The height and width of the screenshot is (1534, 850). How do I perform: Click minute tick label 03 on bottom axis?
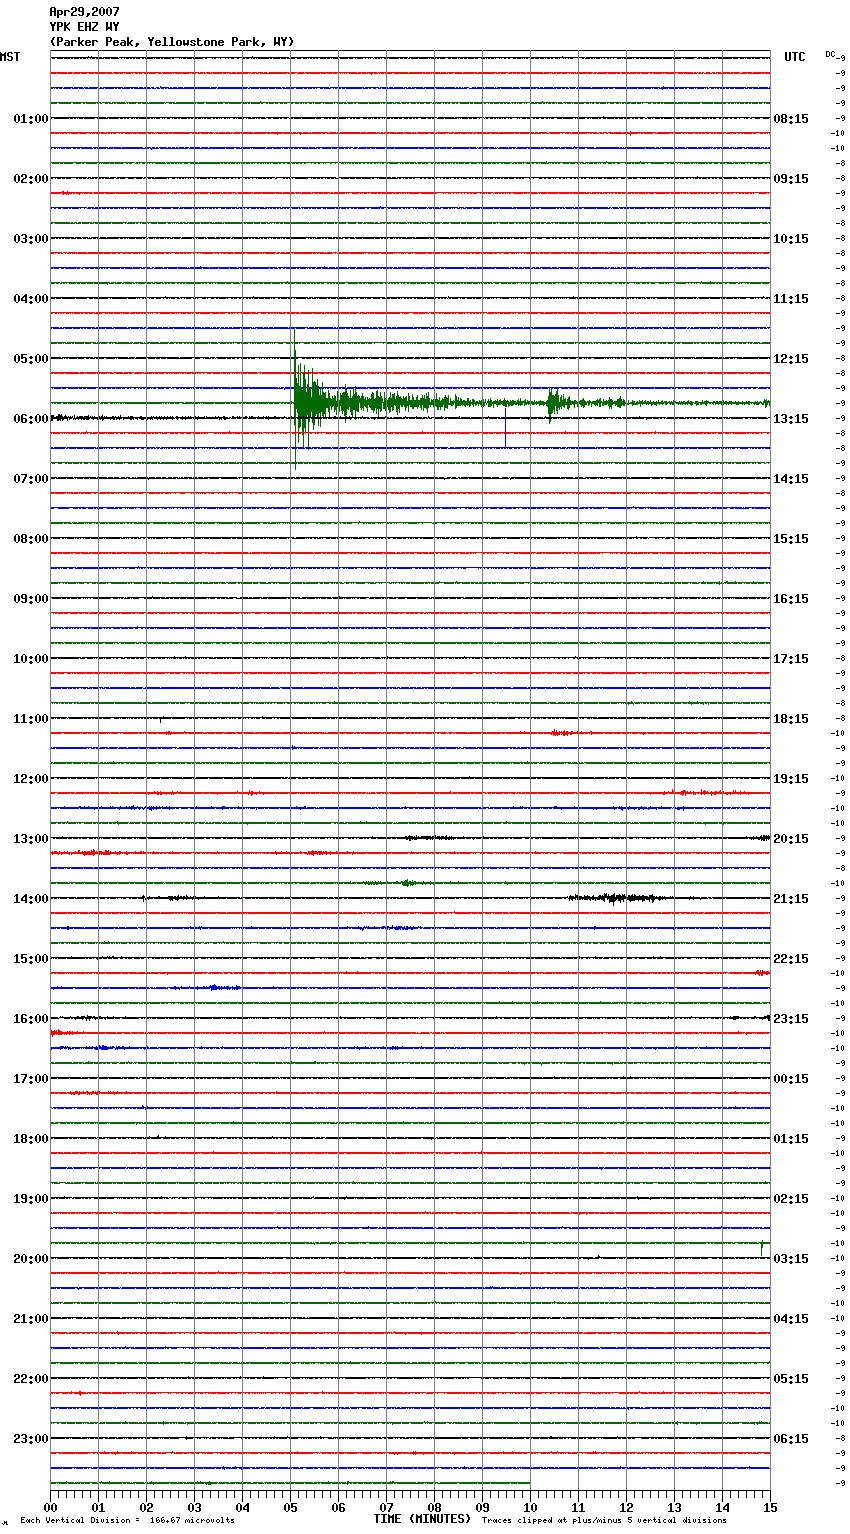coord(194,1507)
